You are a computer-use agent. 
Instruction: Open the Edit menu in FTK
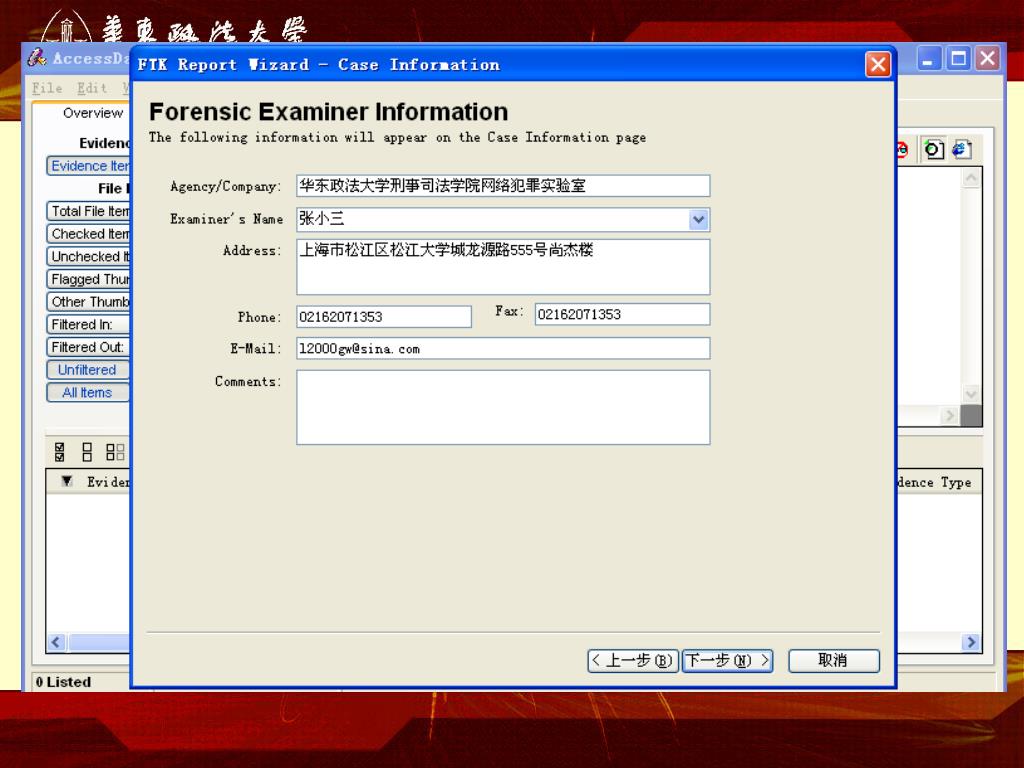click(x=92, y=88)
